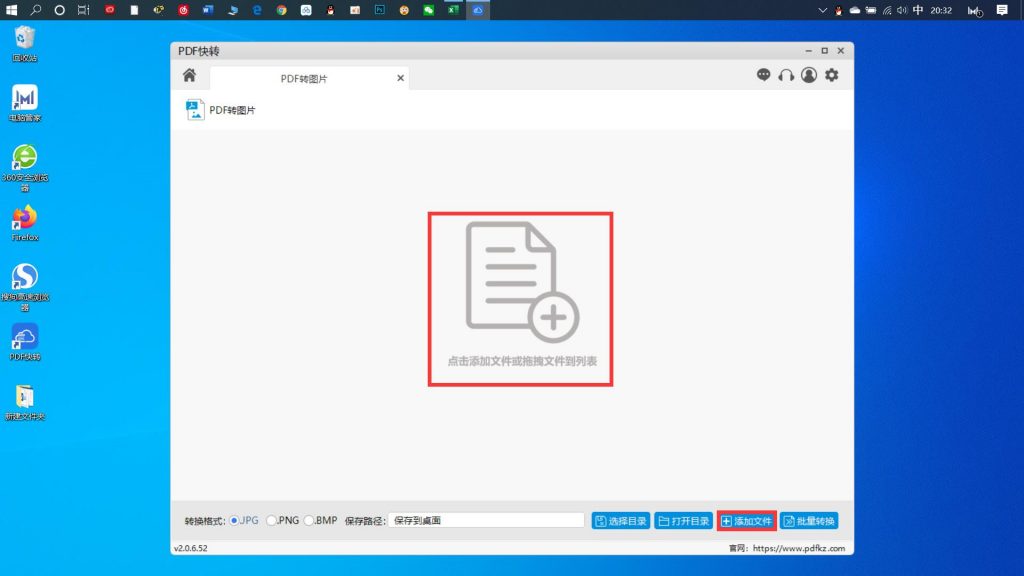Open Chrome from the taskbar
The width and height of the screenshot is (1024, 576).
(x=281, y=10)
